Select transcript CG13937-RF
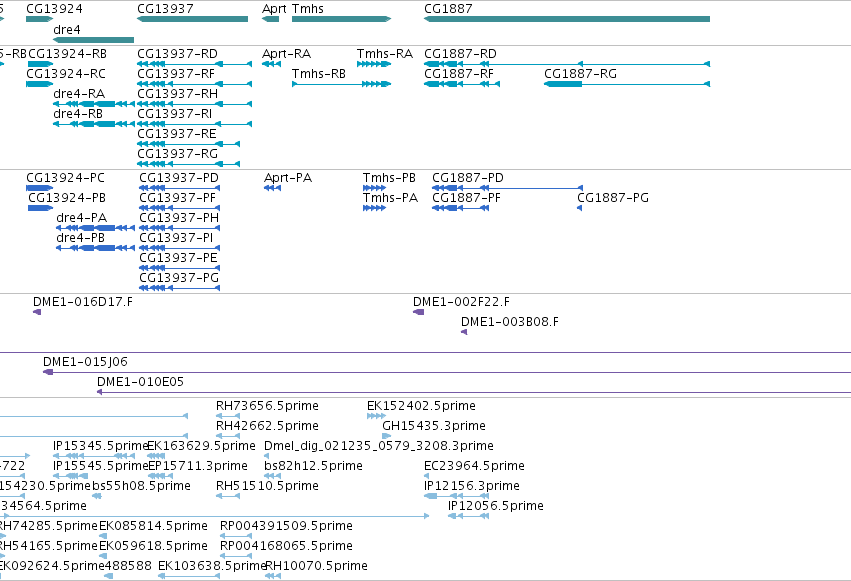The width and height of the screenshot is (851, 581). pyautogui.click(x=194, y=84)
